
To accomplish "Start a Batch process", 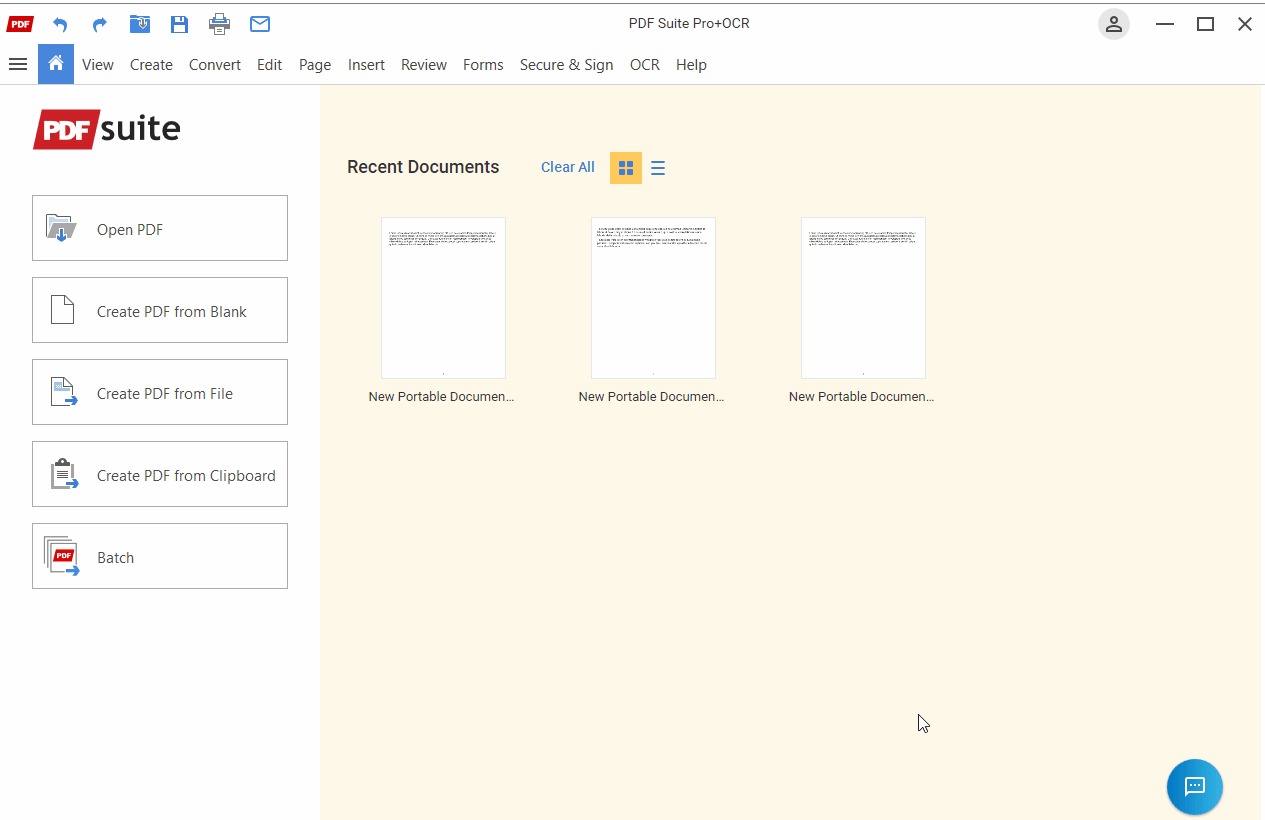I will pos(160,556).
